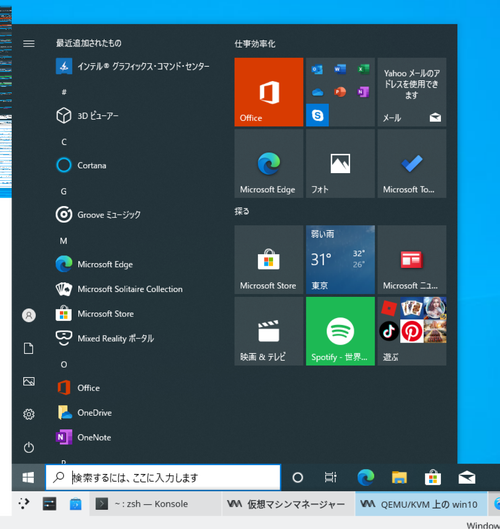Open Pictures from Start sidebar
500x529 pixels.
coord(29,382)
